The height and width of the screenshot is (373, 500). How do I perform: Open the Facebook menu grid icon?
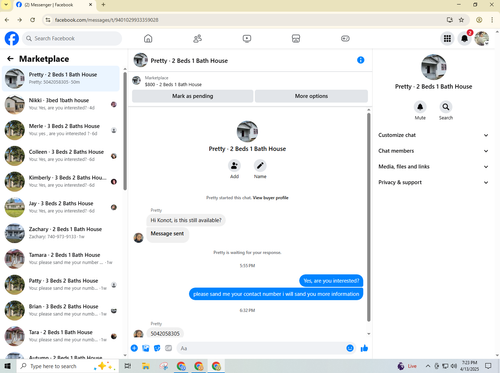click(x=447, y=39)
